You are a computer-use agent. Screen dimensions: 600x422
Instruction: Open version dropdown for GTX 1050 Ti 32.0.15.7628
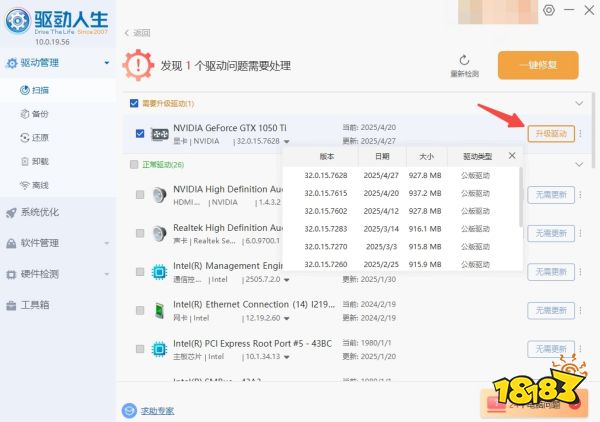coord(287,142)
